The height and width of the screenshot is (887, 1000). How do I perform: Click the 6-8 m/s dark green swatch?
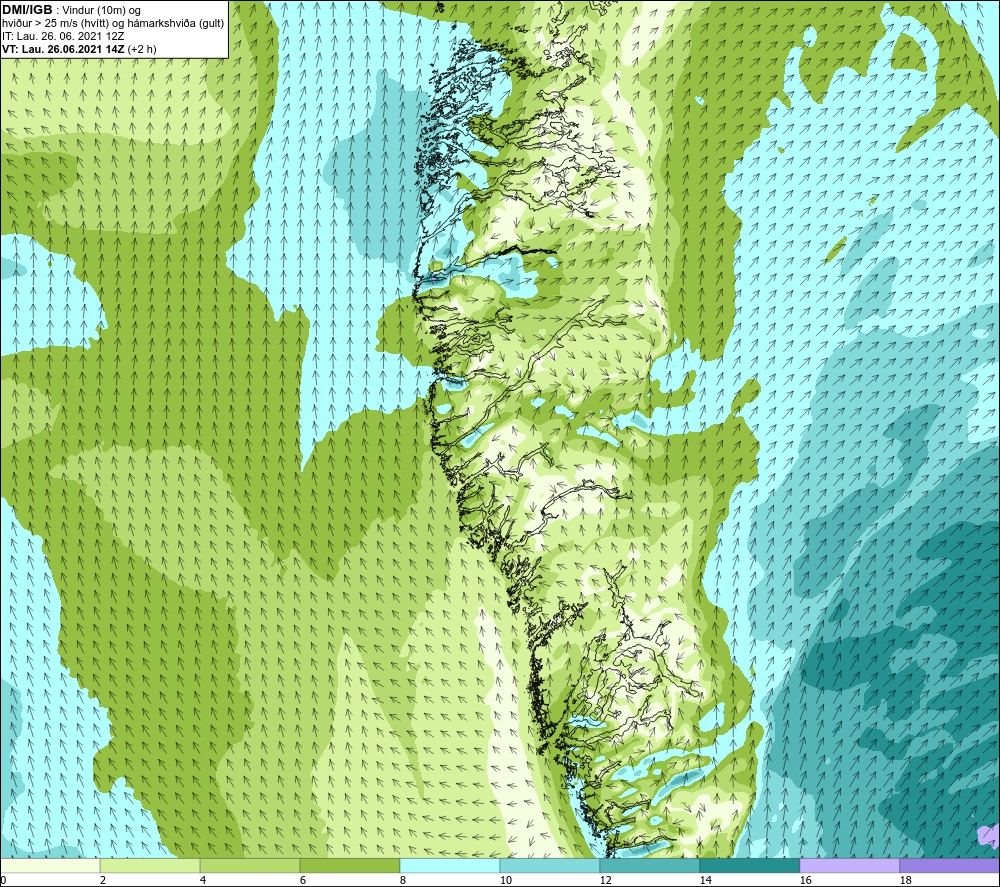click(349, 865)
